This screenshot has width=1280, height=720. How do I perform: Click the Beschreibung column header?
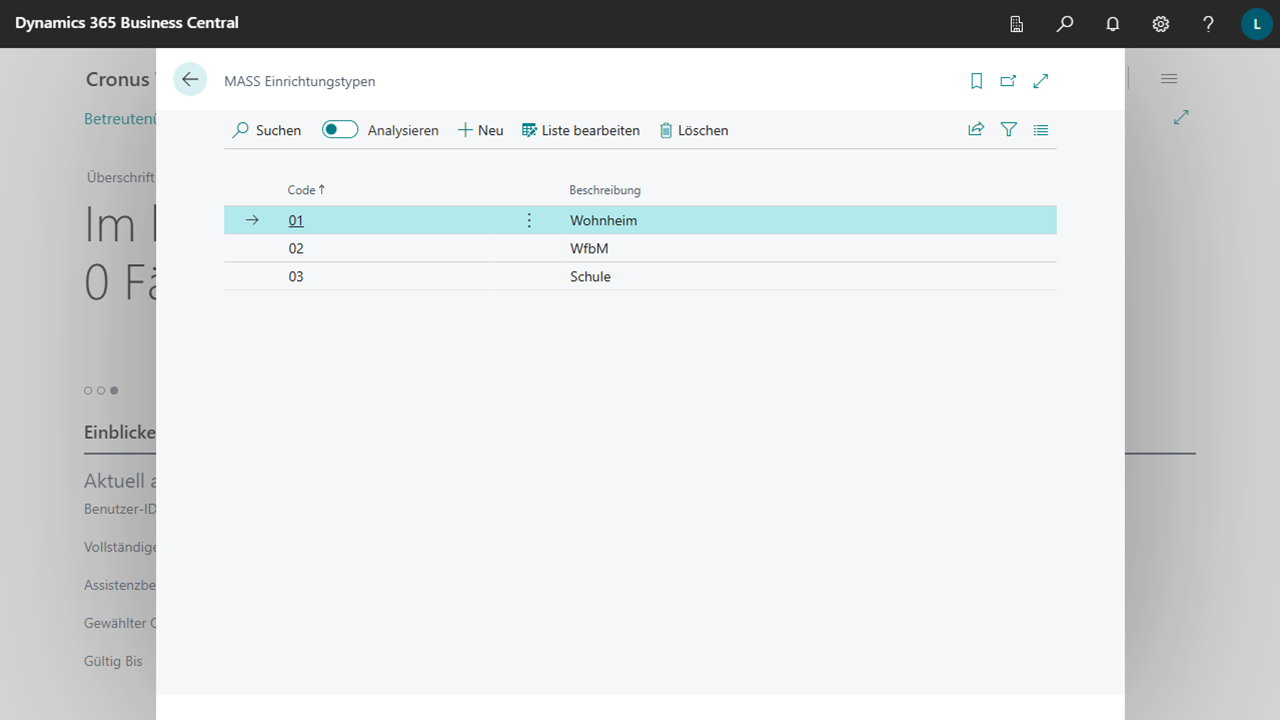coord(605,190)
